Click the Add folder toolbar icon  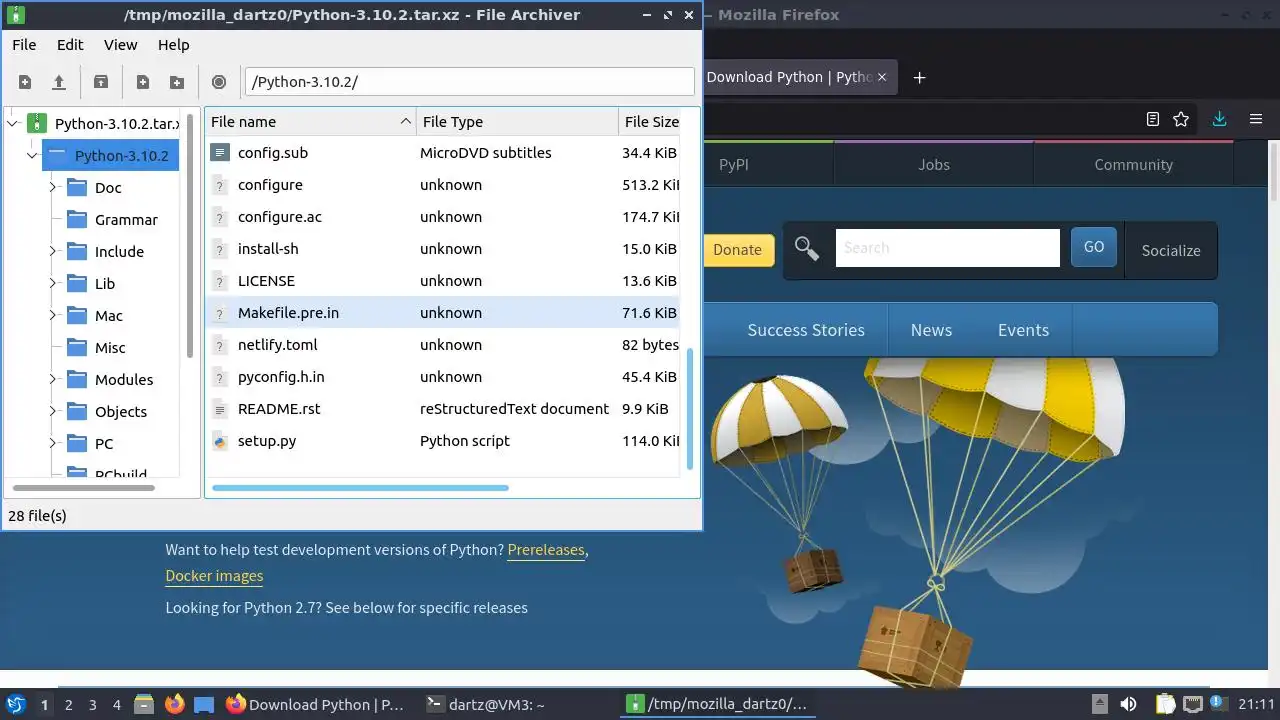[x=177, y=82]
